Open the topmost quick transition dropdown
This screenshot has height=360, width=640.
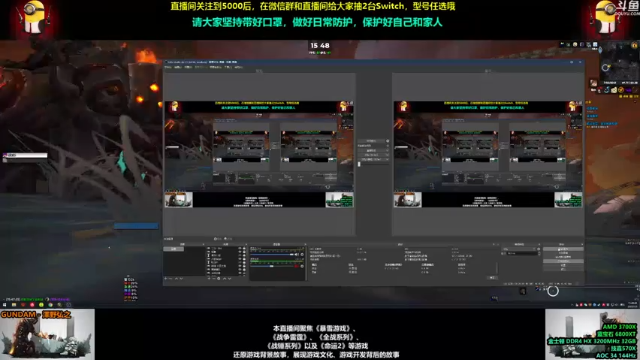tap(373, 150)
